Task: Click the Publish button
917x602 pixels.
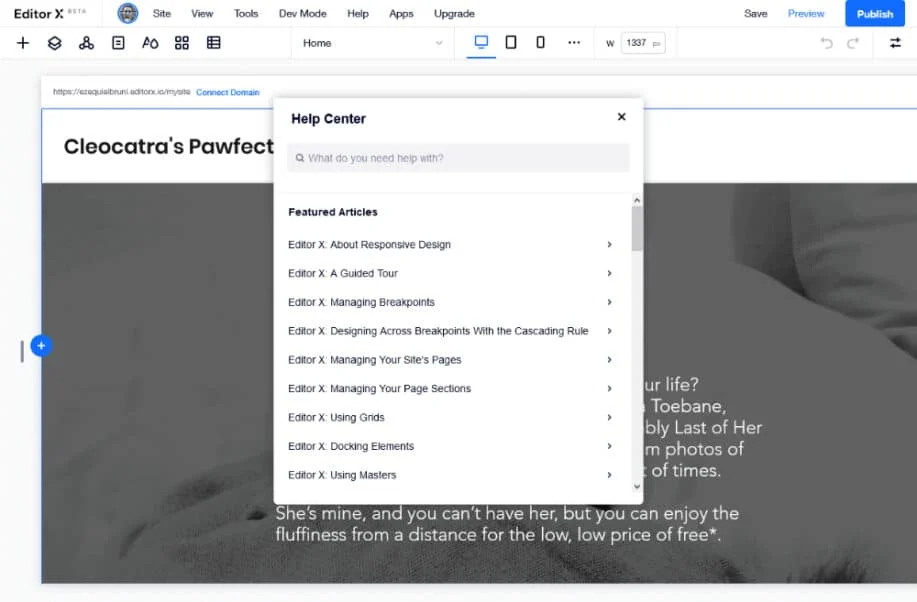Action: [x=874, y=14]
